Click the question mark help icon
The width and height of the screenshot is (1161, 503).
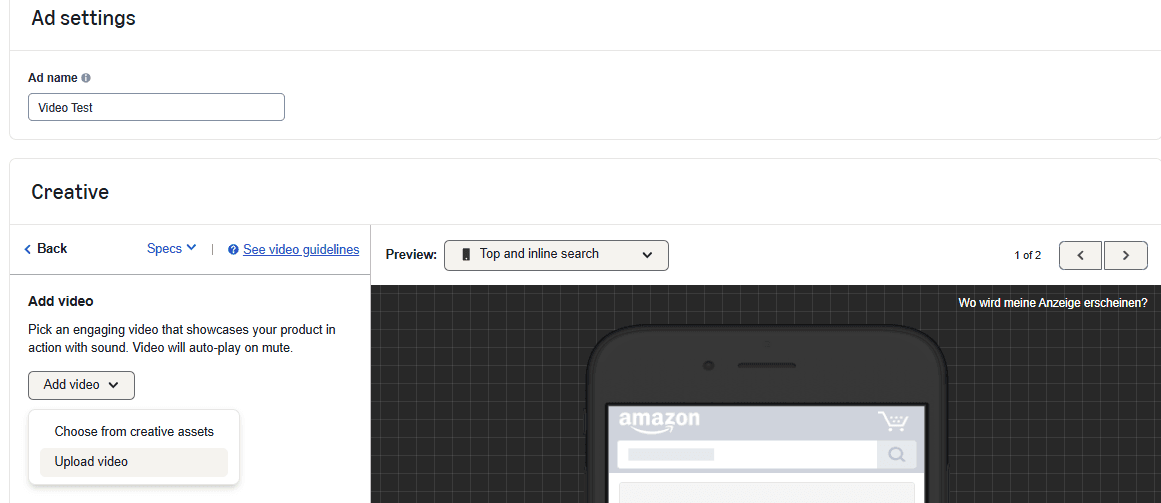click(233, 250)
